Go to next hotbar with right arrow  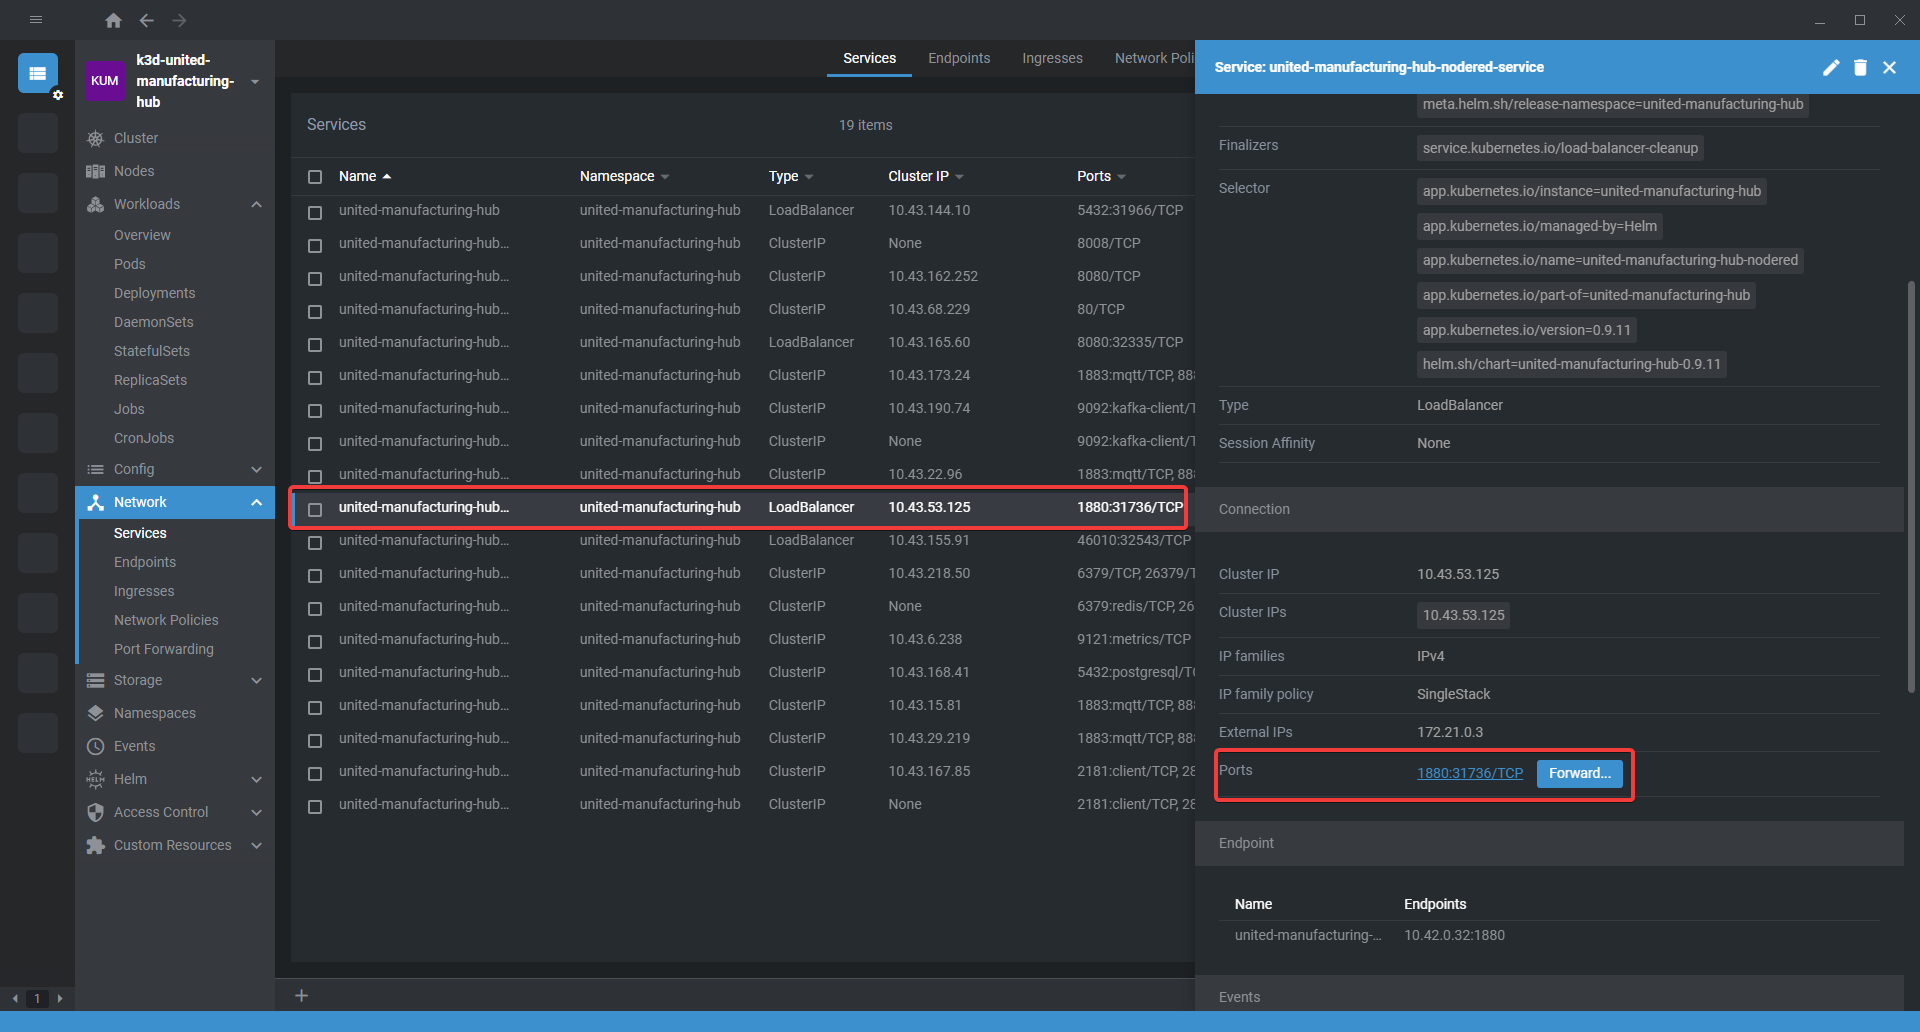60,998
